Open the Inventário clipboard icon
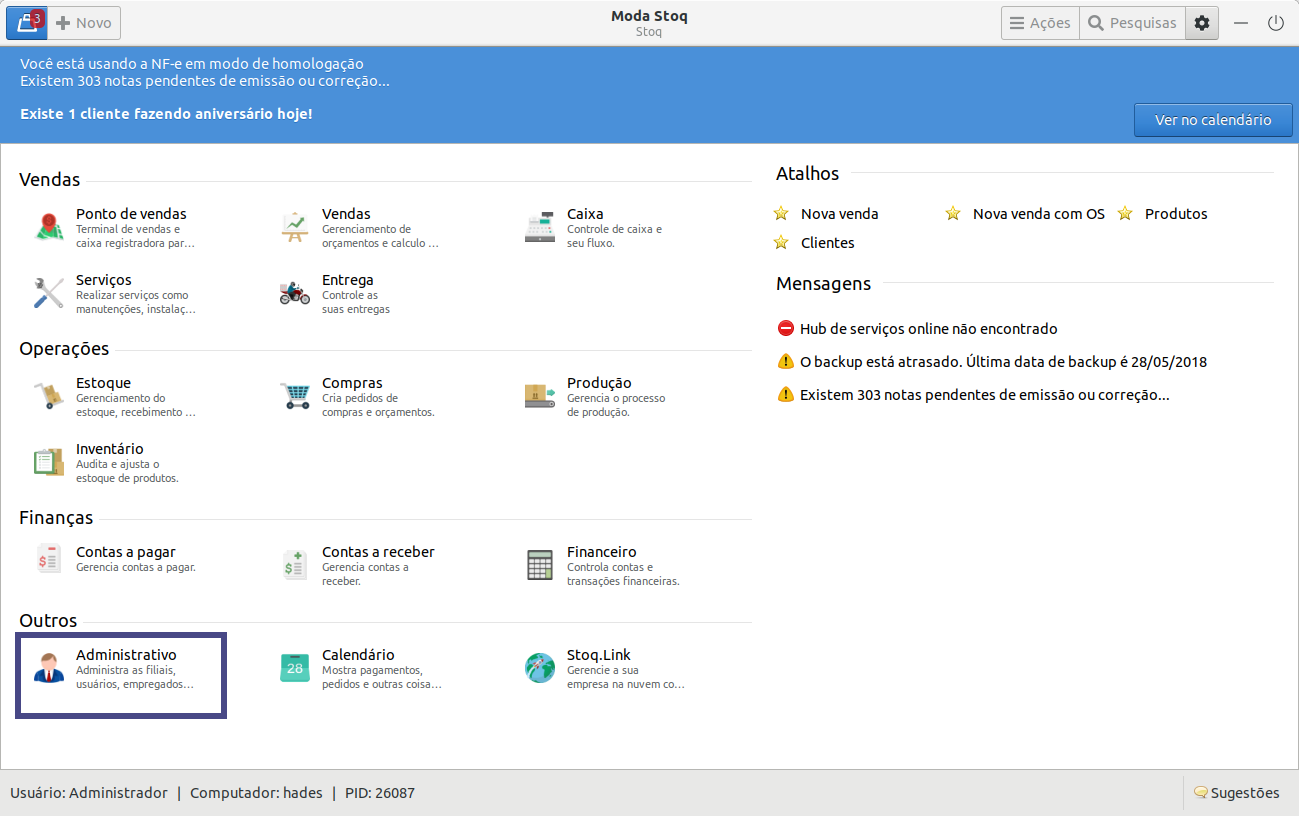Viewport: 1299px width, 816px height. click(49, 463)
